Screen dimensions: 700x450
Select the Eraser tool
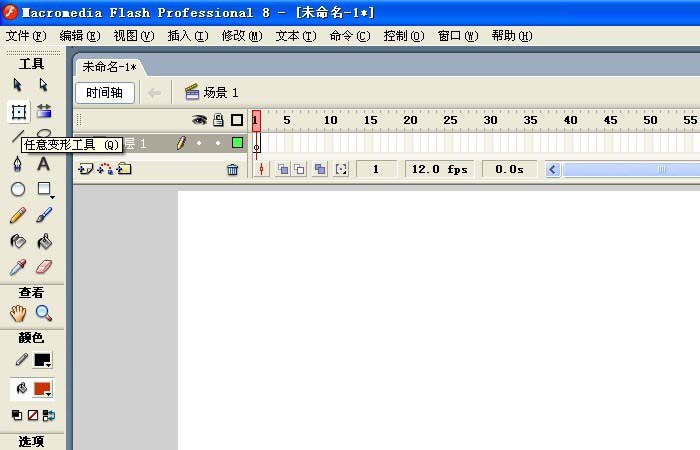[44, 267]
